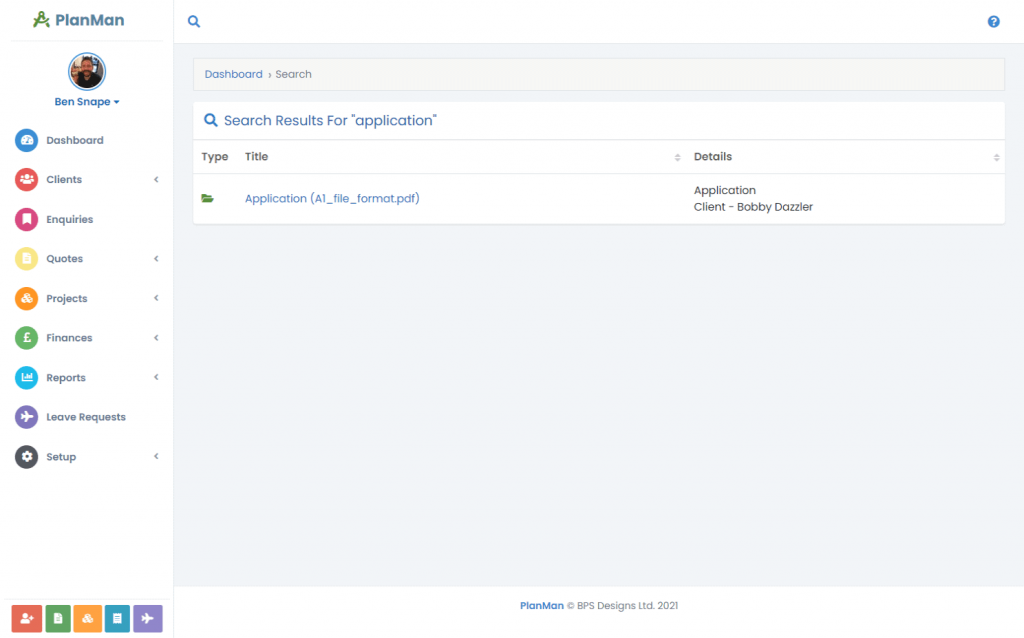Screen dimensions: 1024x638
Task: Open Dashboard via its blue gauge icon
Action: point(27,140)
